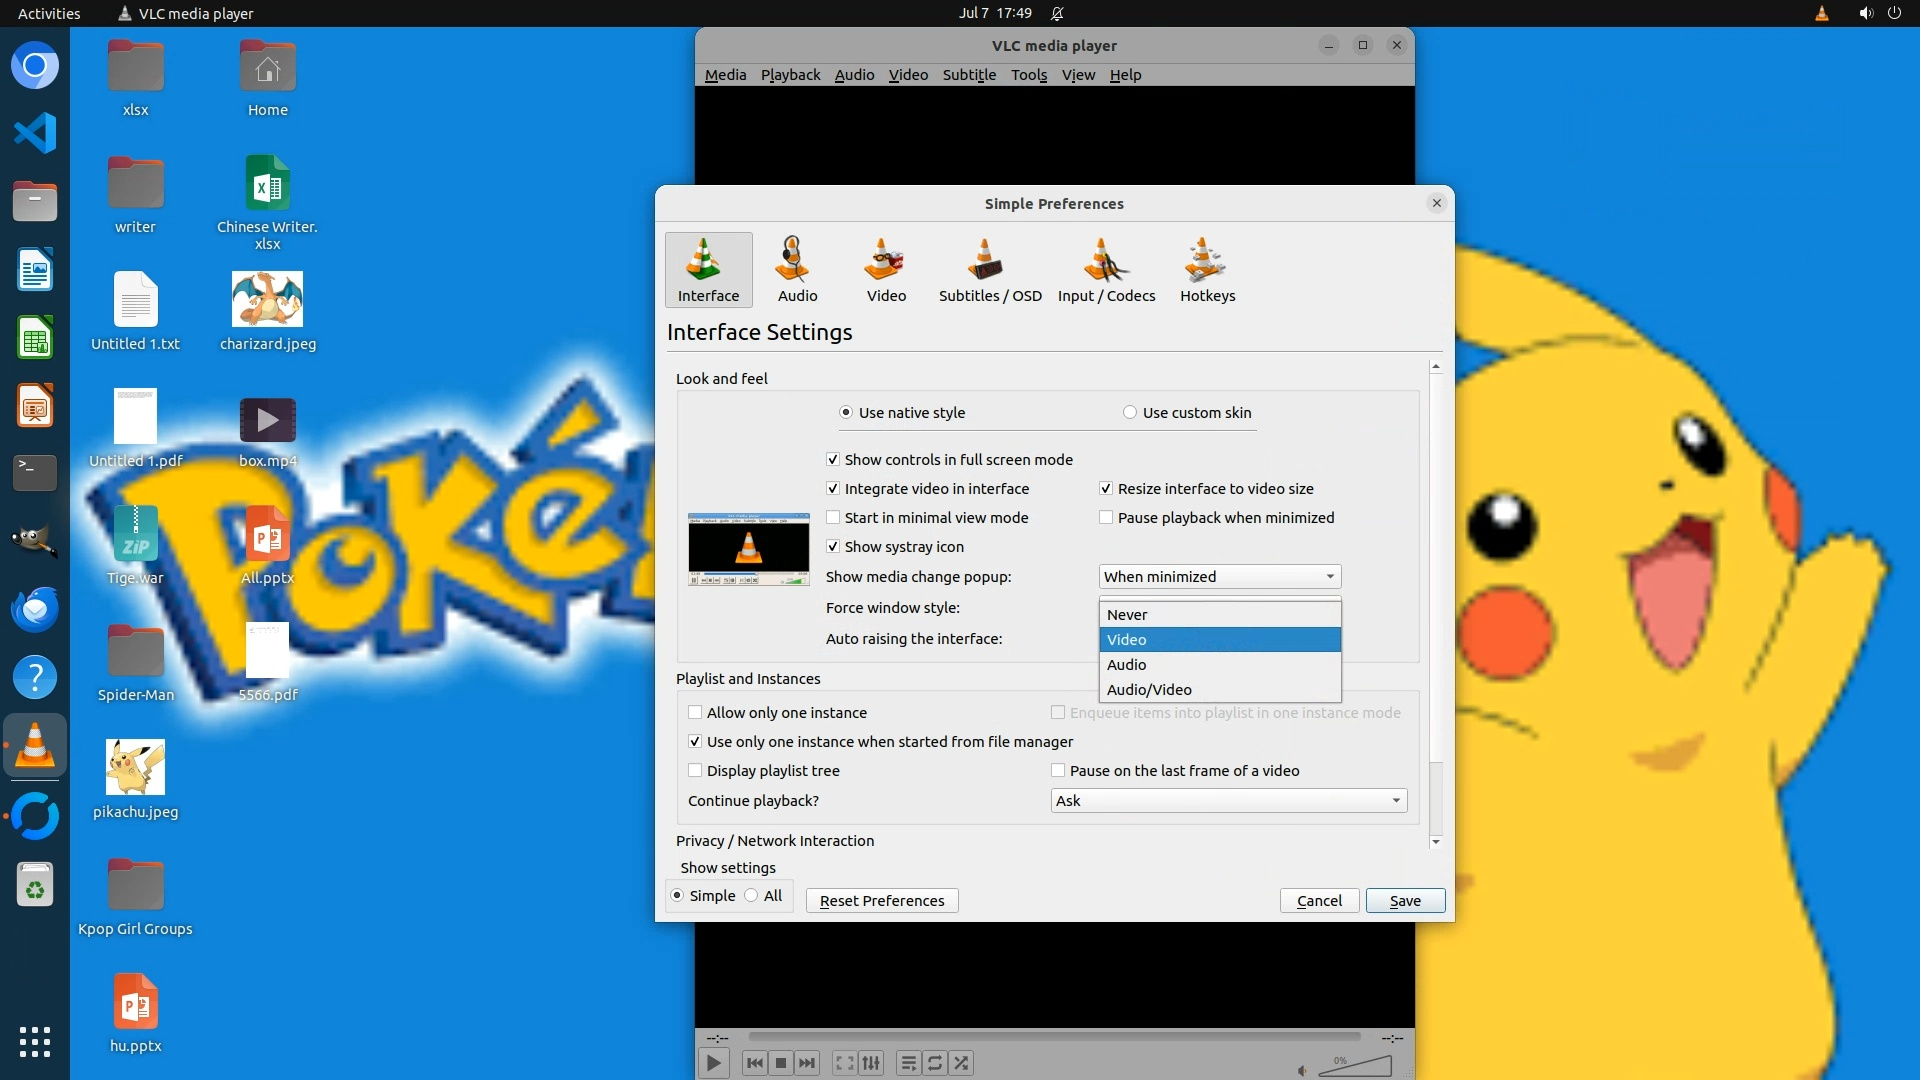Click Reset Preferences button
Viewport: 1920px width, 1080px height.
point(881,901)
